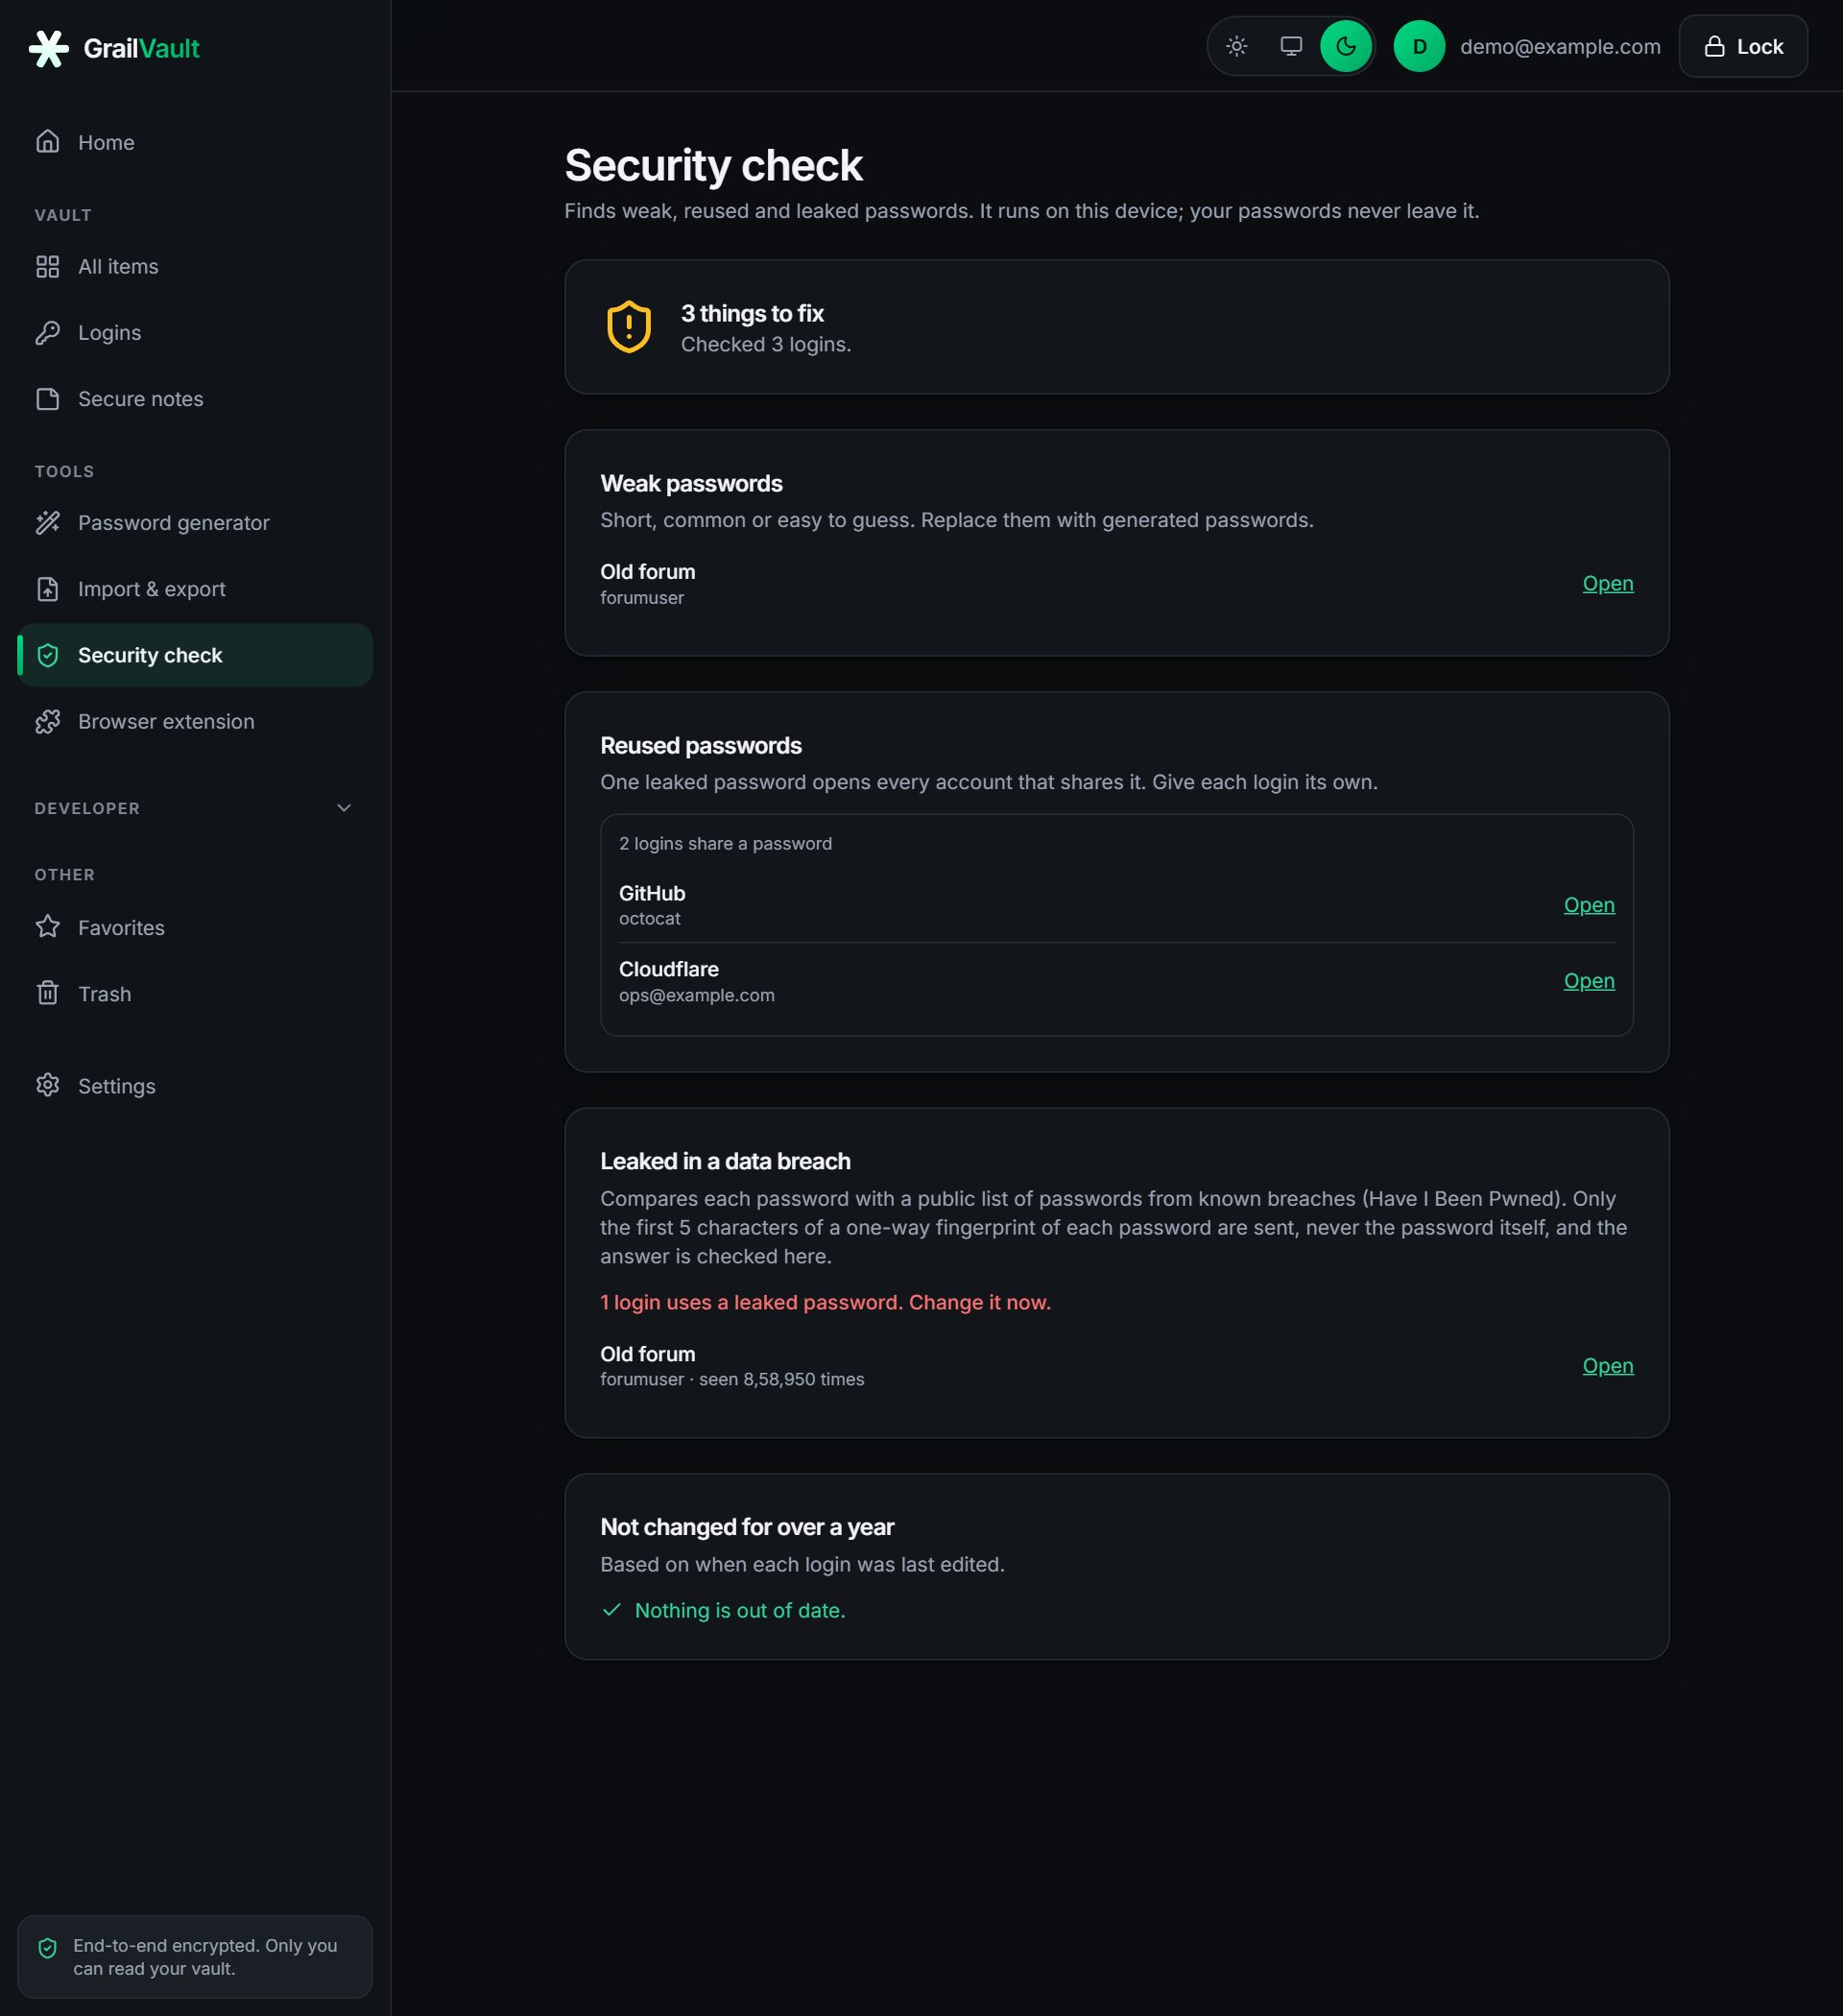Click the demo@example.com account email

pyautogui.click(x=1560, y=46)
